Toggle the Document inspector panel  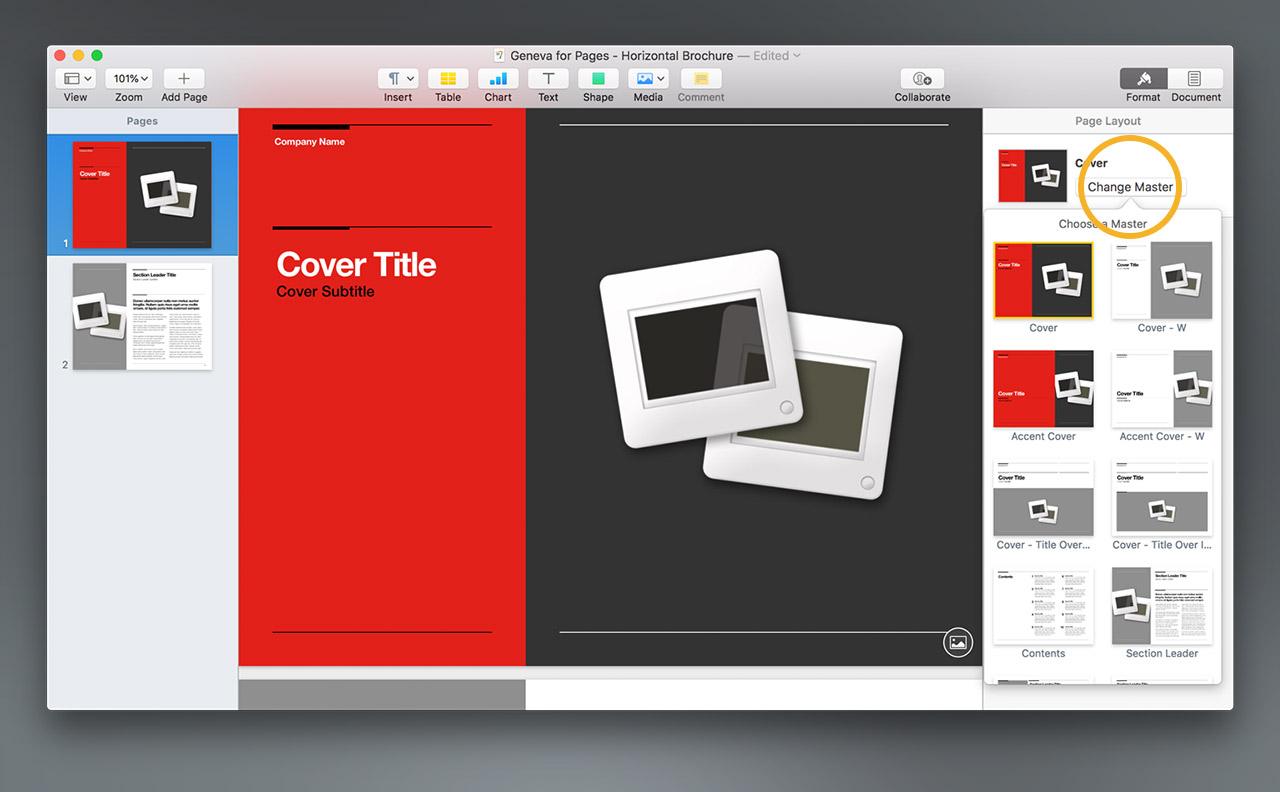click(x=1195, y=79)
